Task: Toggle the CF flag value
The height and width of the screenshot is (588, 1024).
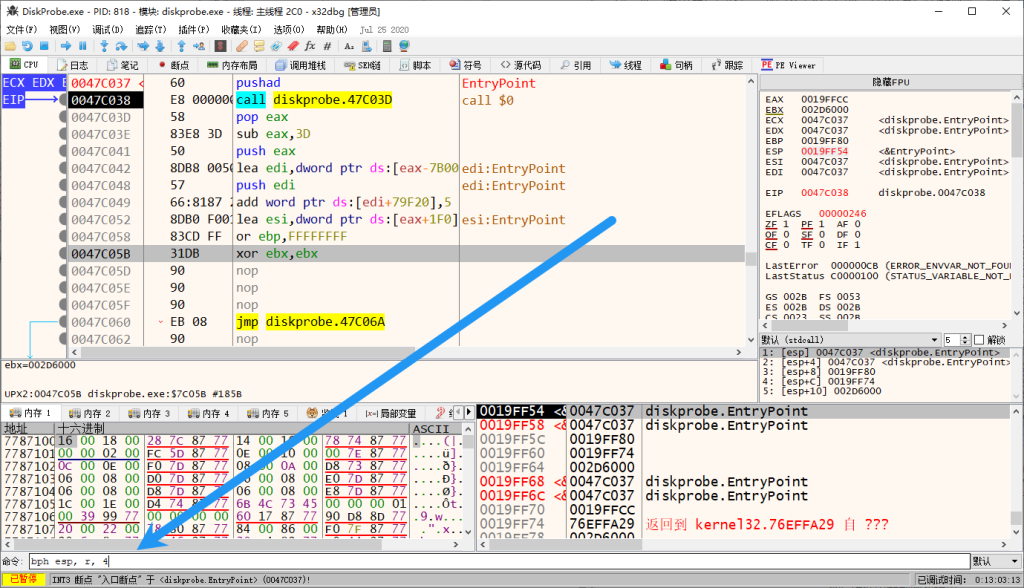Action: coord(786,245)
